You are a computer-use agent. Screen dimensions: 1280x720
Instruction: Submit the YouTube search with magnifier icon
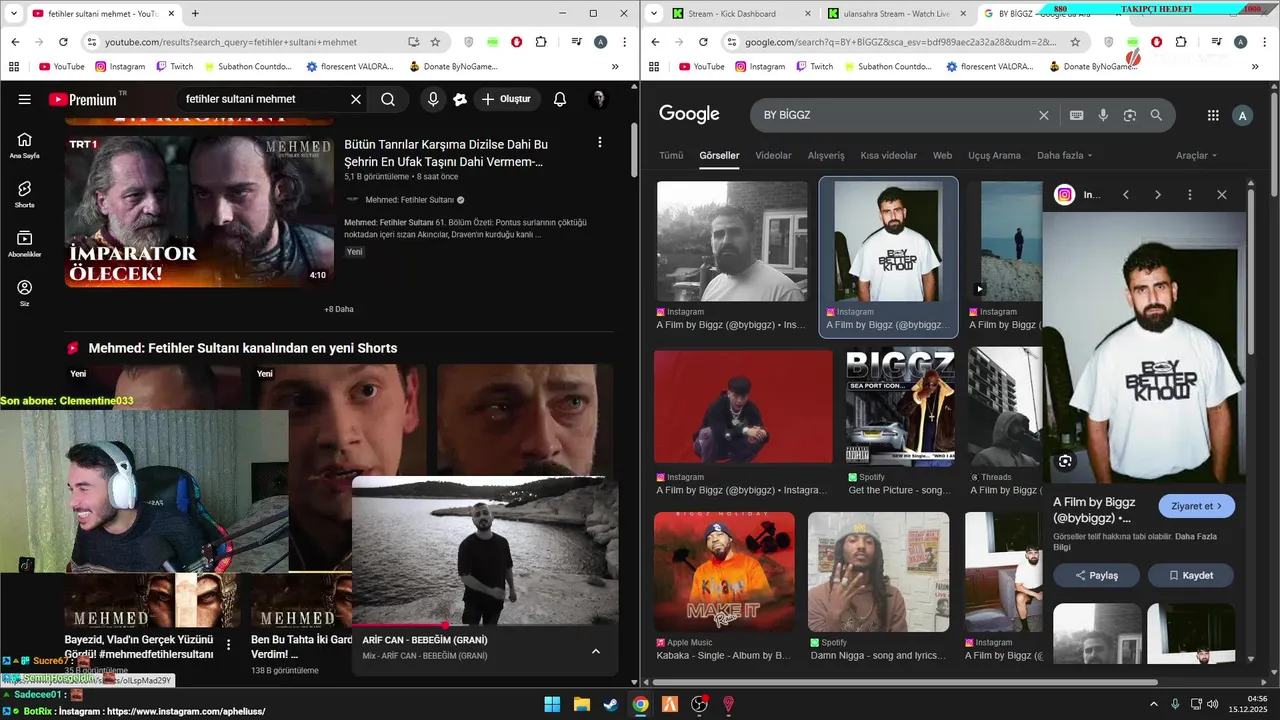point(388,99)
